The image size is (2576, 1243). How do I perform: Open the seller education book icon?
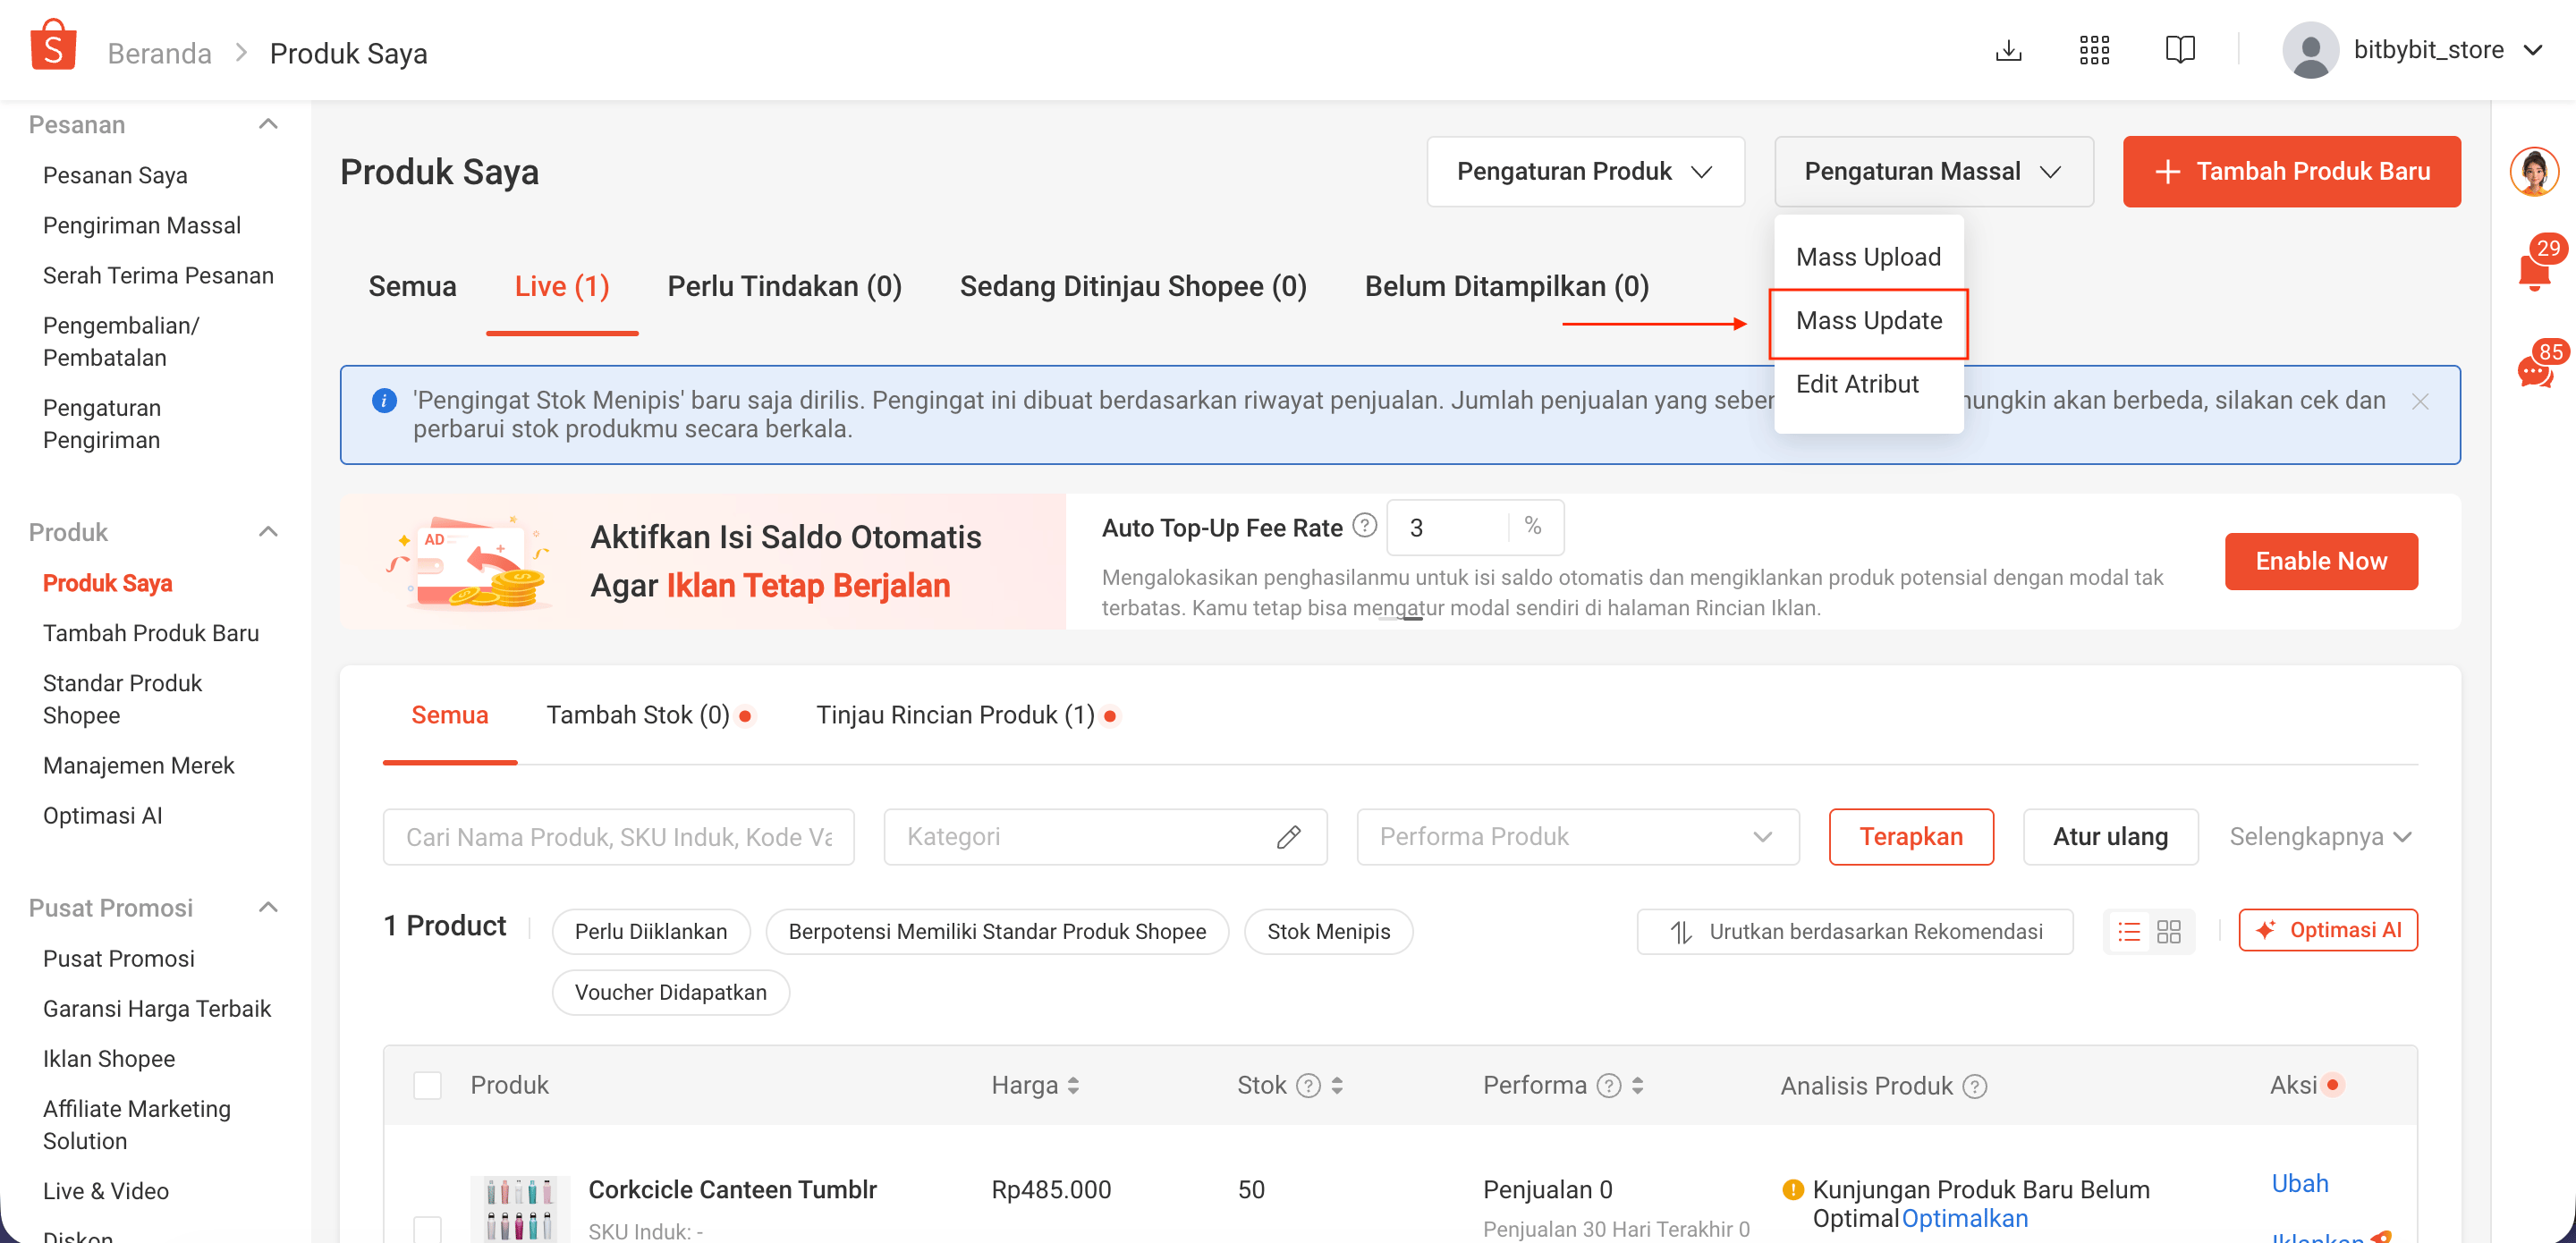2180,50
